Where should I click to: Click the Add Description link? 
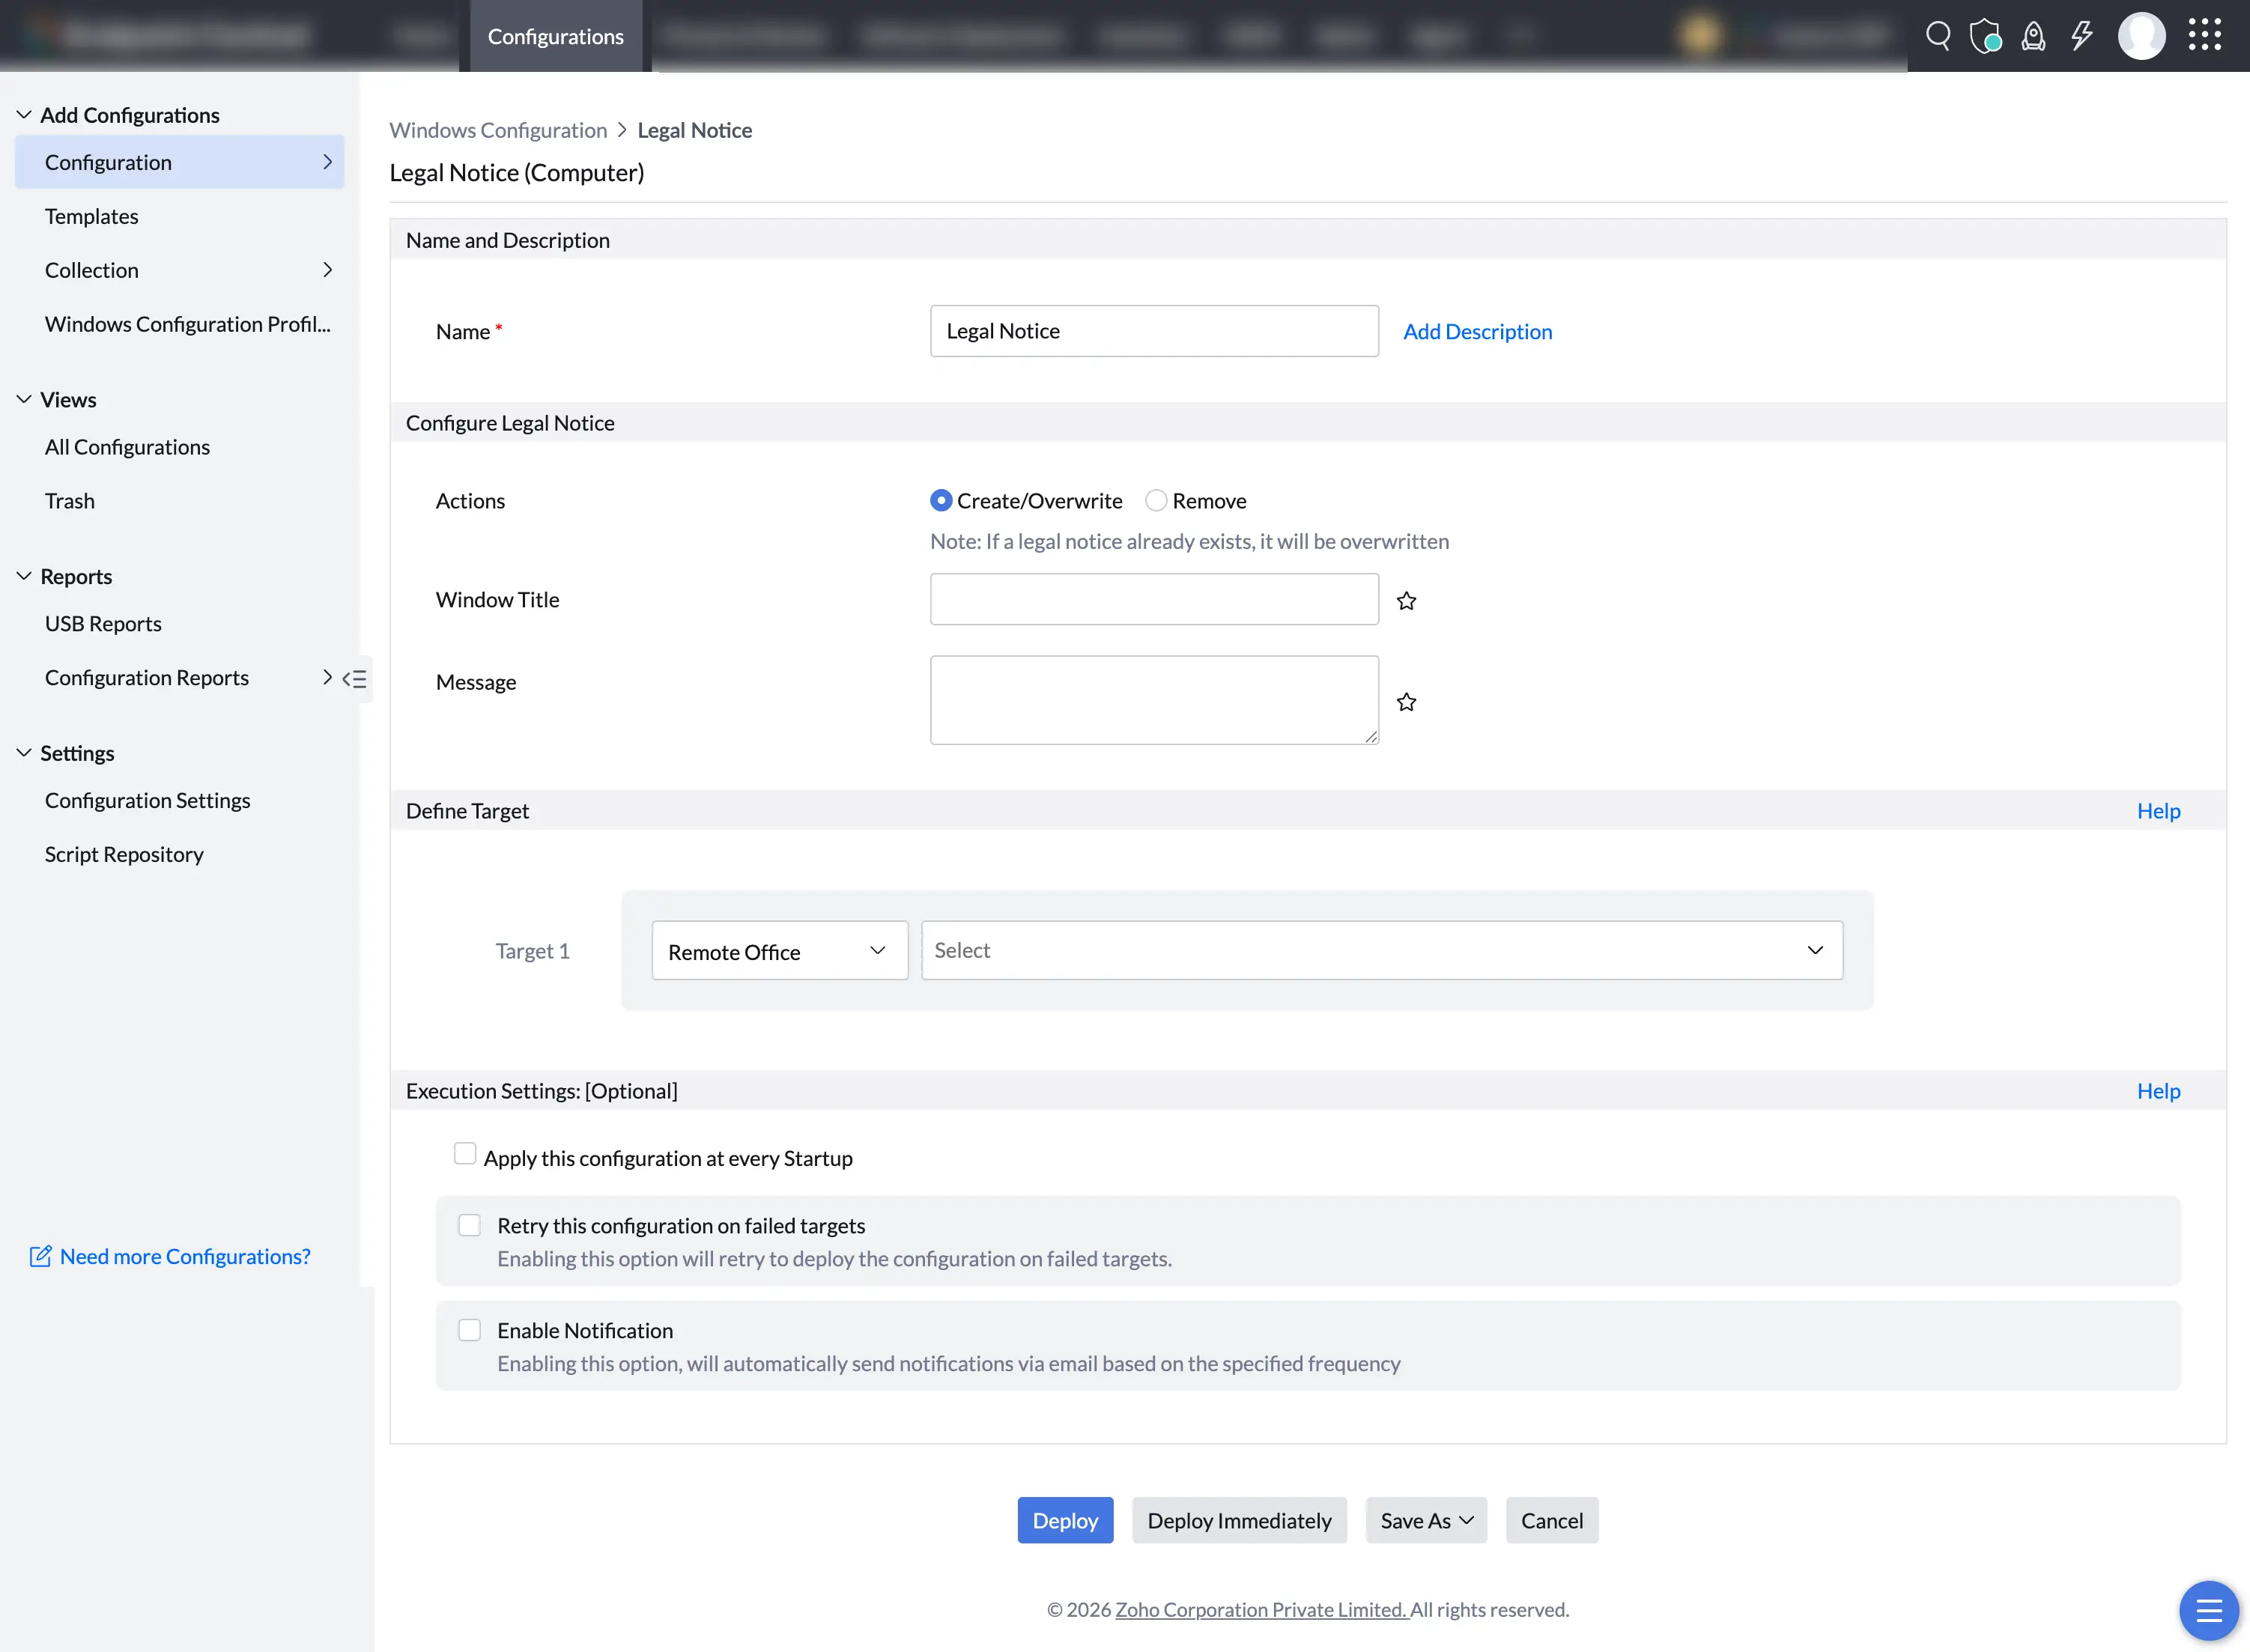[x=1477, y=331]
